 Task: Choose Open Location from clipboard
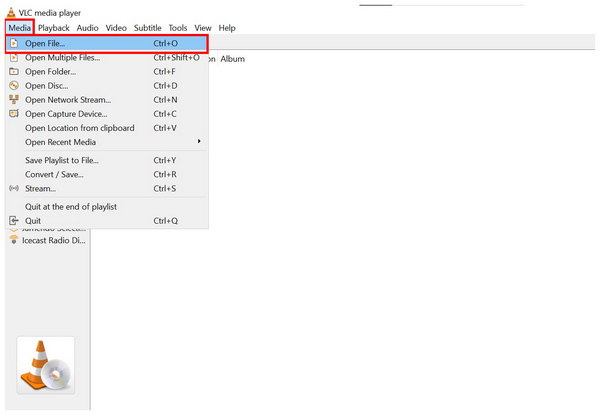pyautogui.click(x=107, y=128)
